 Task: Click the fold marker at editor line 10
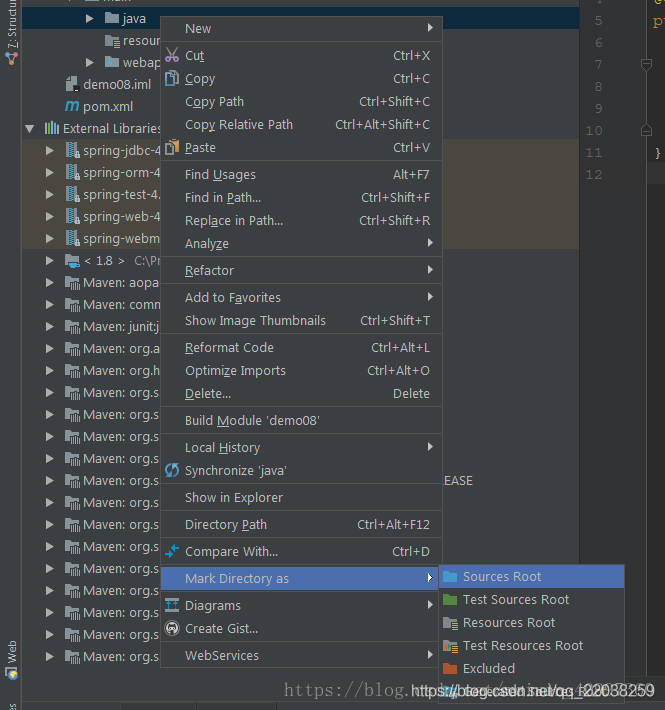[646, 130]
